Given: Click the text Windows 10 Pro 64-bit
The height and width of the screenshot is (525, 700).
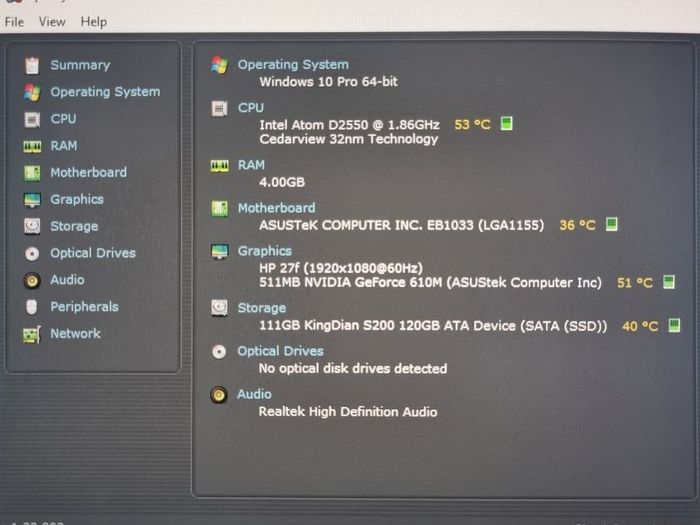Looking at the screenshot, I should [x=329, y=82].
